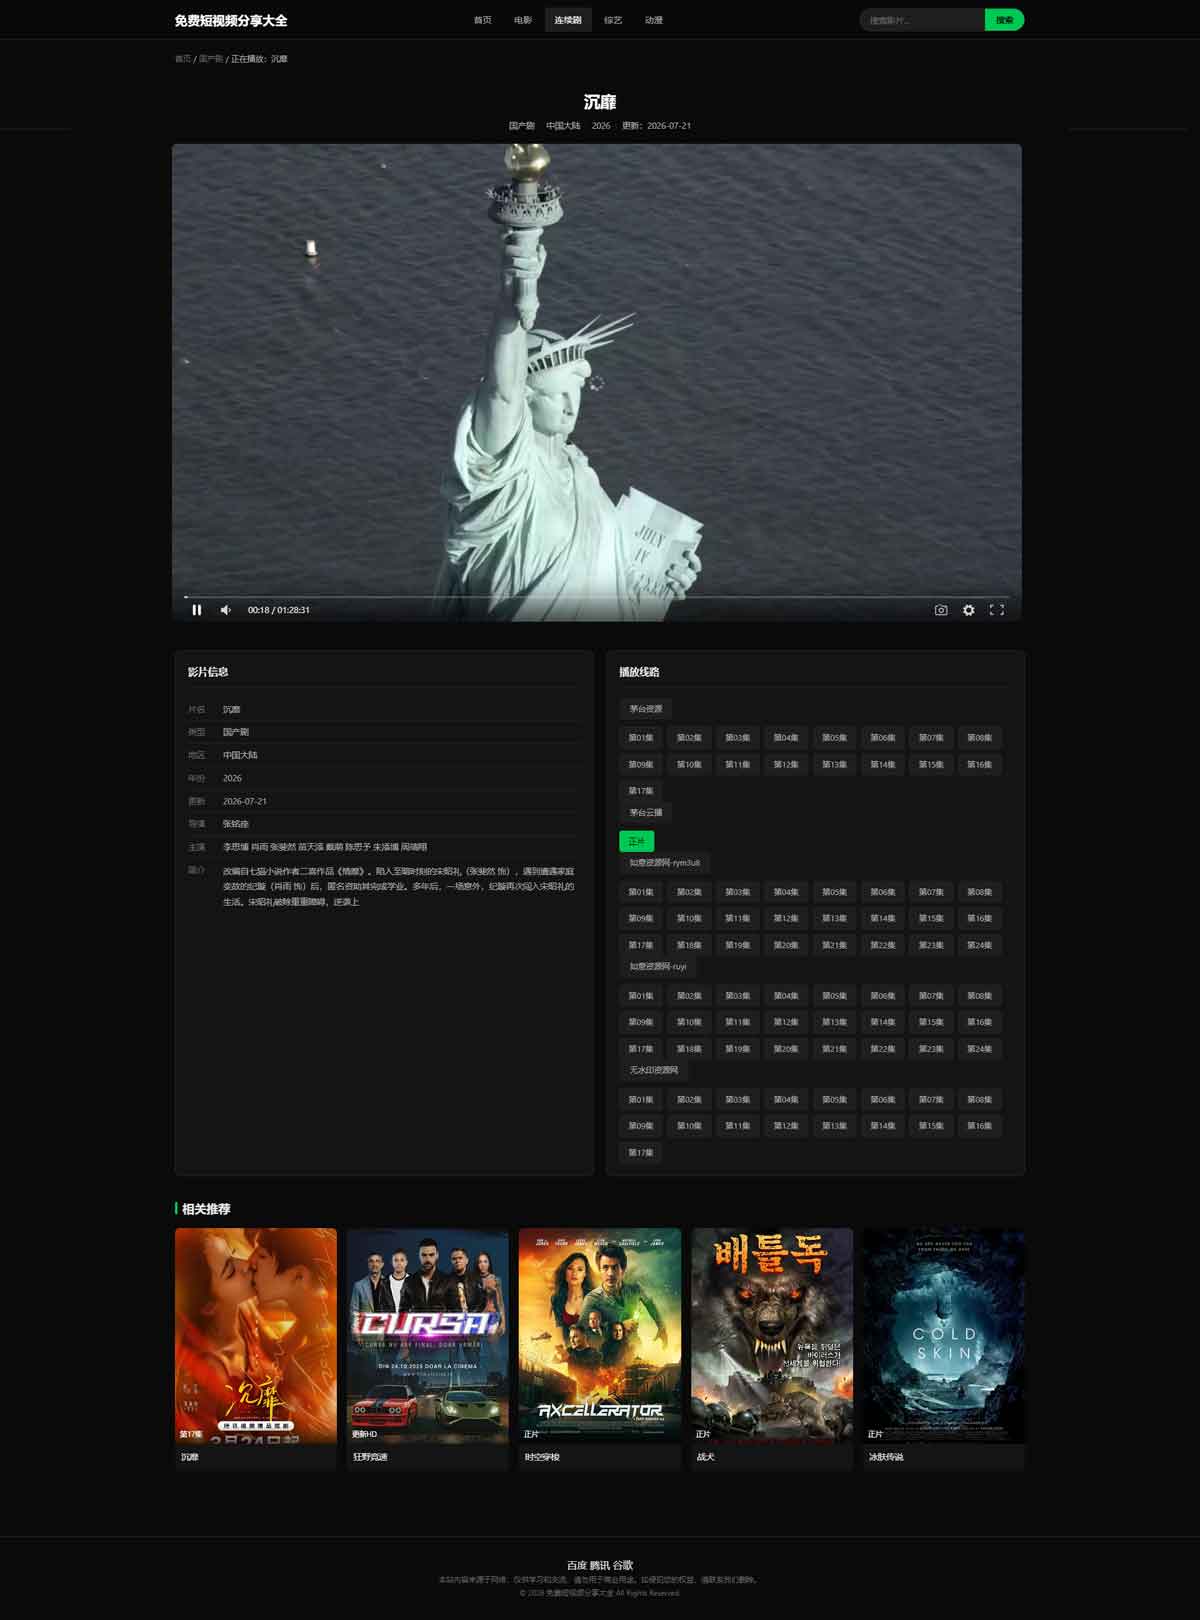Play 第24集 under 如意资源网-rym3u8
The height and width of the screenshot is (1620, 1200).
980,945
